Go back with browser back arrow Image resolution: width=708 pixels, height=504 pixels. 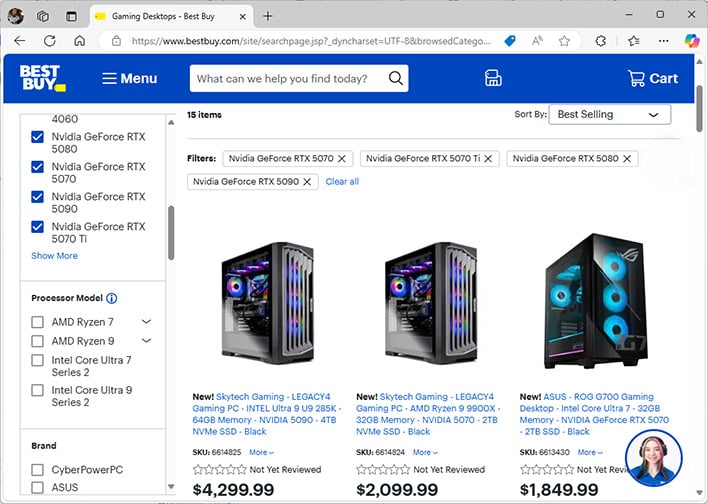tap(20, 41)
